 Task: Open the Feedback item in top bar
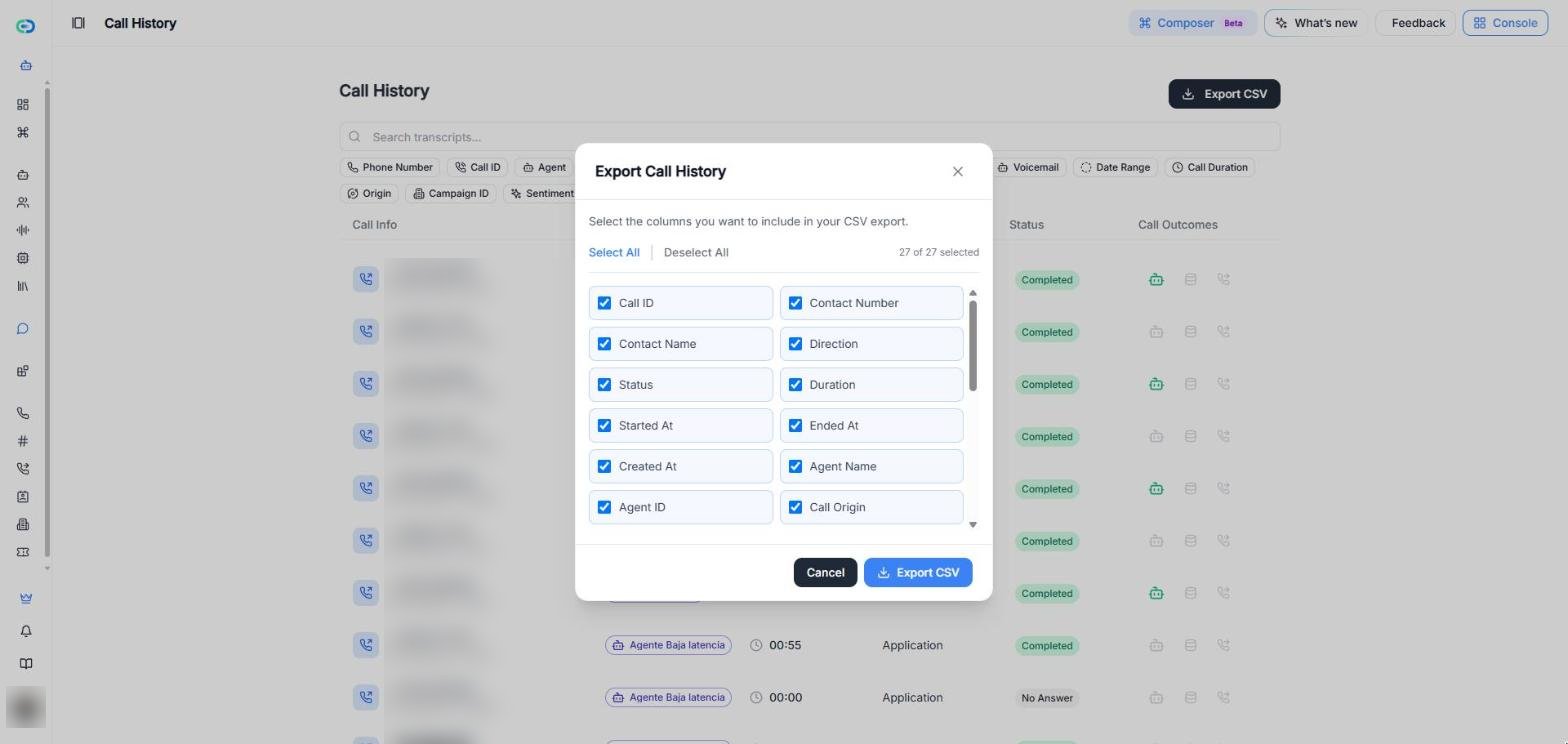point(1416,23)
